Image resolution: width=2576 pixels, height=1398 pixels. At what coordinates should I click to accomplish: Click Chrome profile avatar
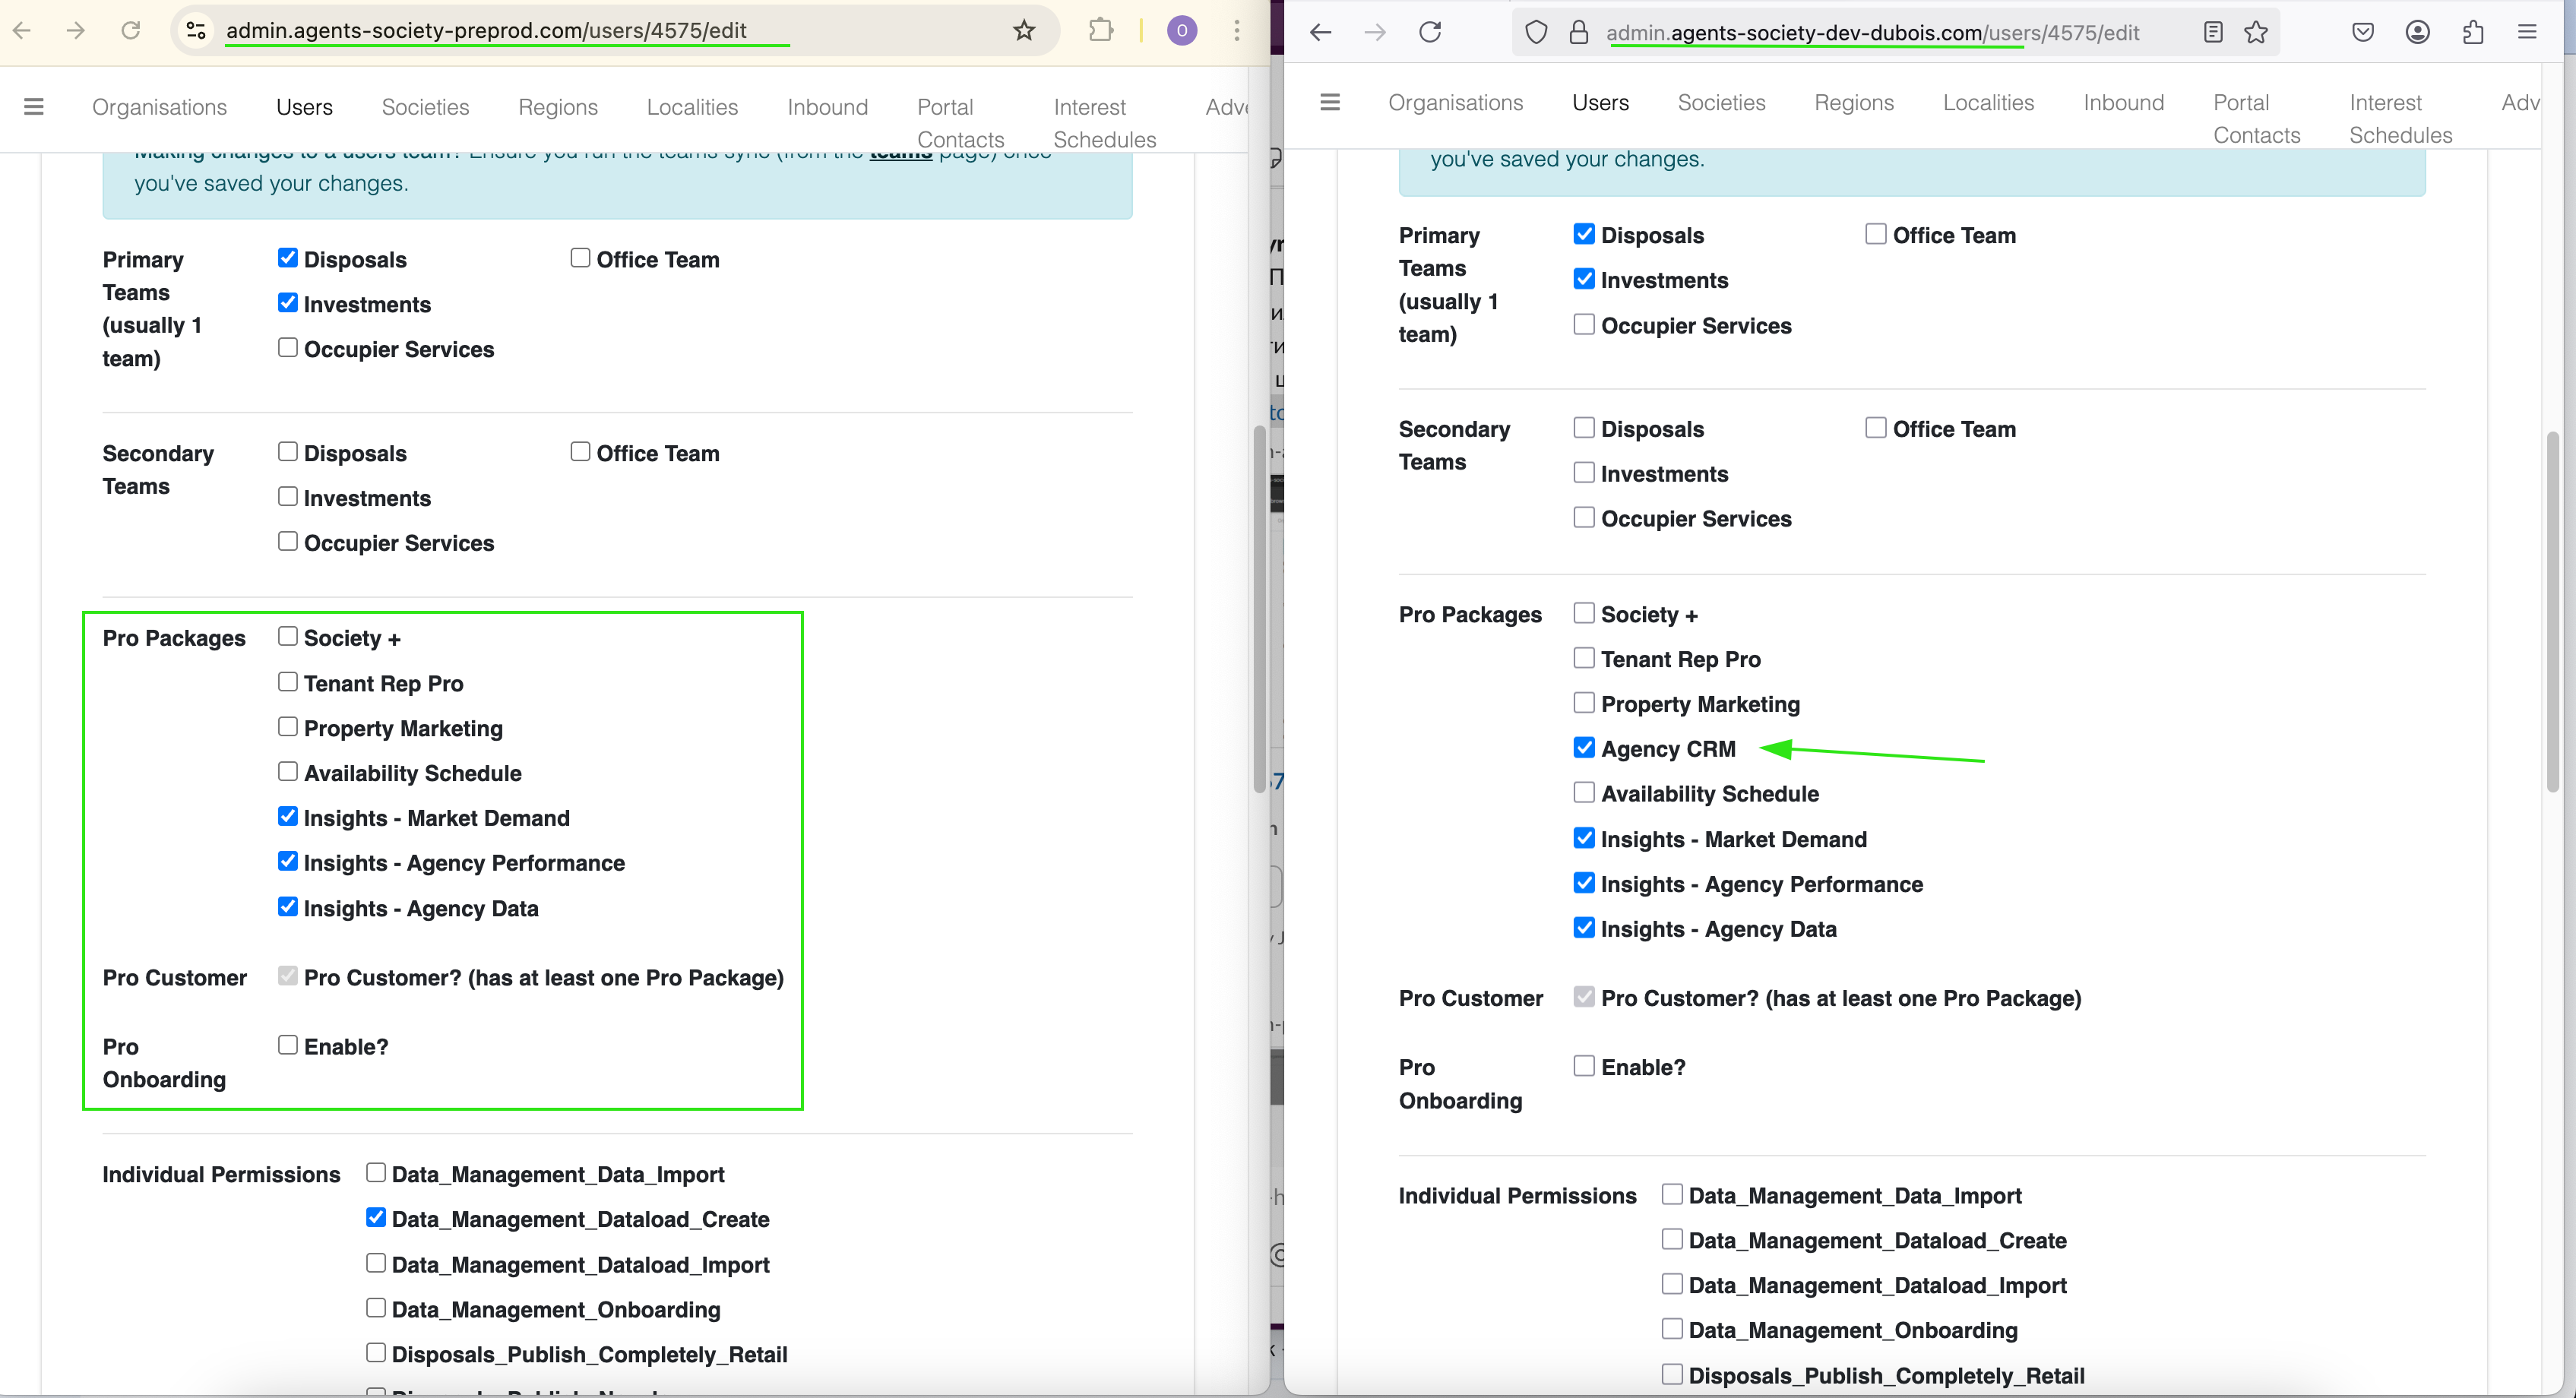tap(1181, 30)
